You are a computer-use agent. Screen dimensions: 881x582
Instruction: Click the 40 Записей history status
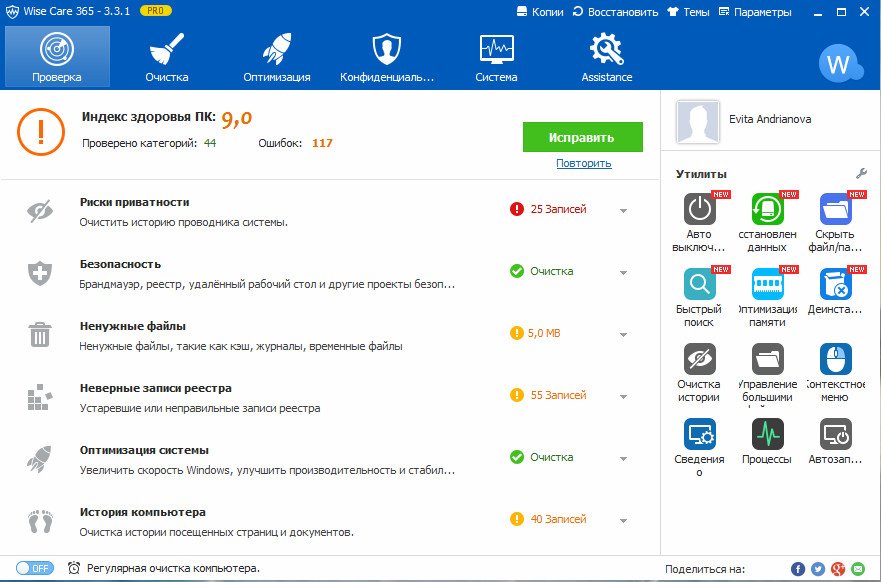pos(548,519)
